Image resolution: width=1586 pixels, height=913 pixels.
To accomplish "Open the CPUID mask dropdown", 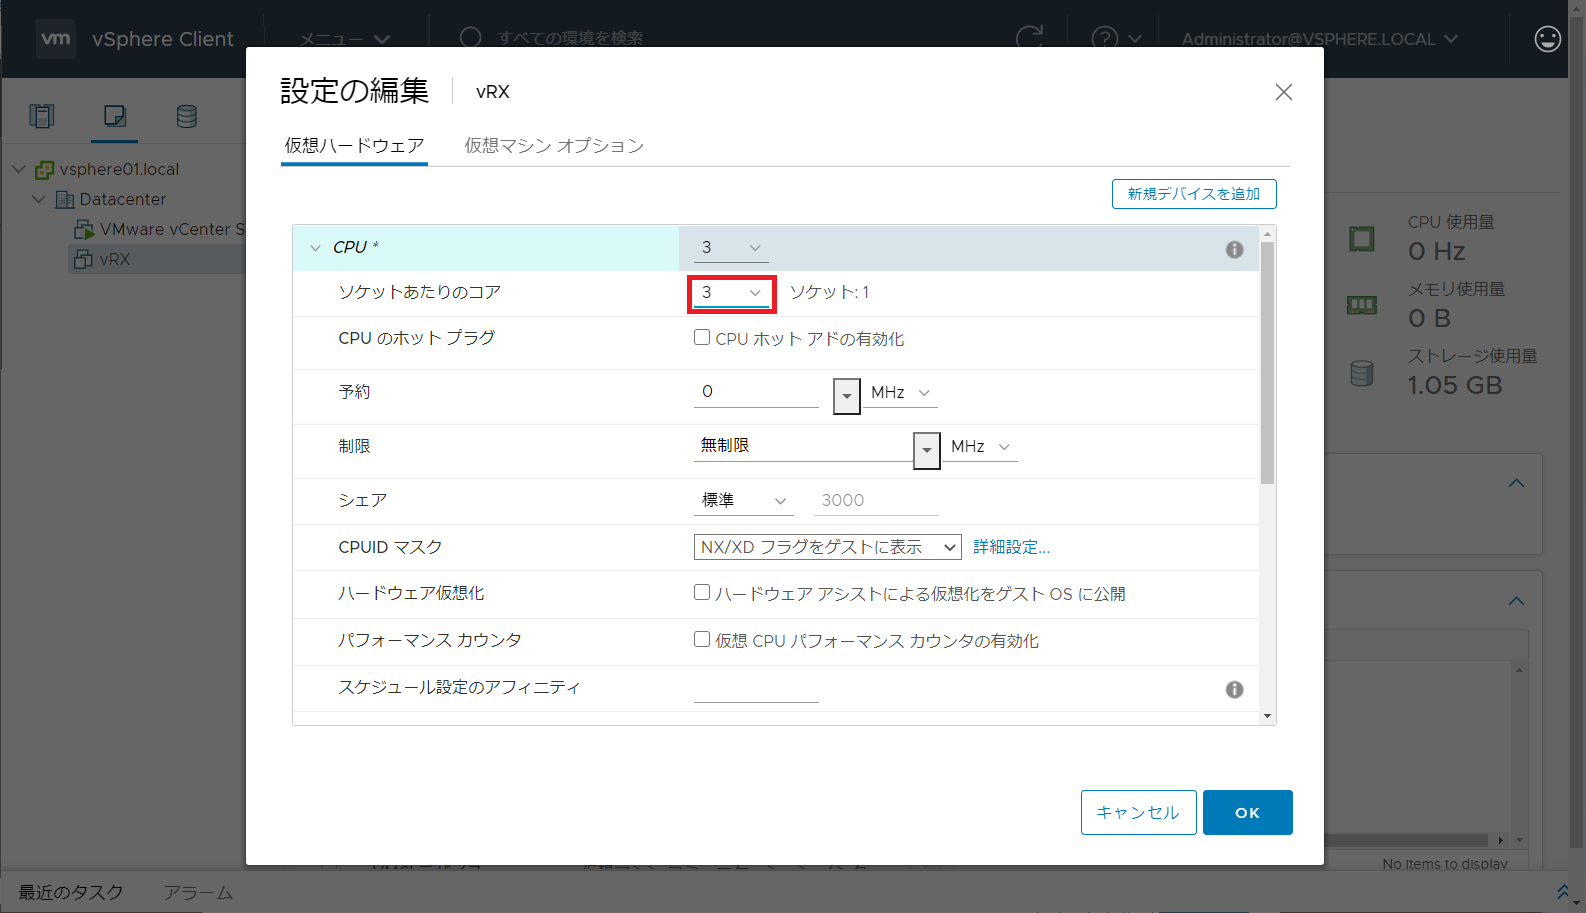I will click(x=827, y=547).
